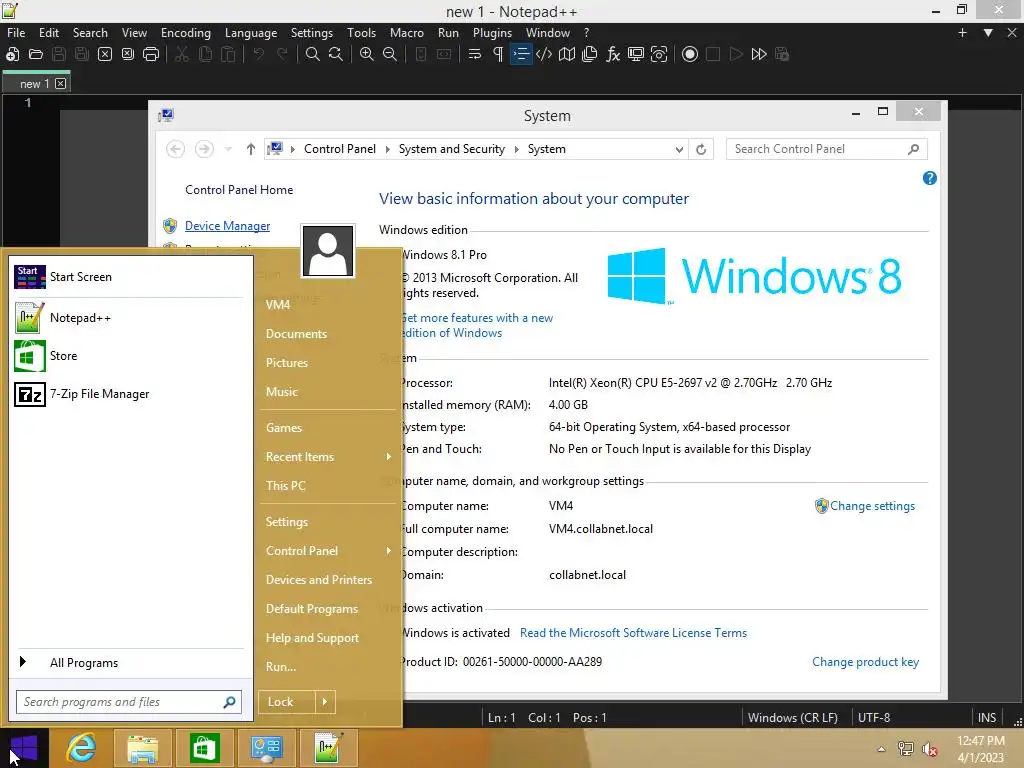Open 'Read the Microsoft Software License Terms'
Viewport: 1024px width, 768px height.
pyautogui.click(x=633, y=633)
